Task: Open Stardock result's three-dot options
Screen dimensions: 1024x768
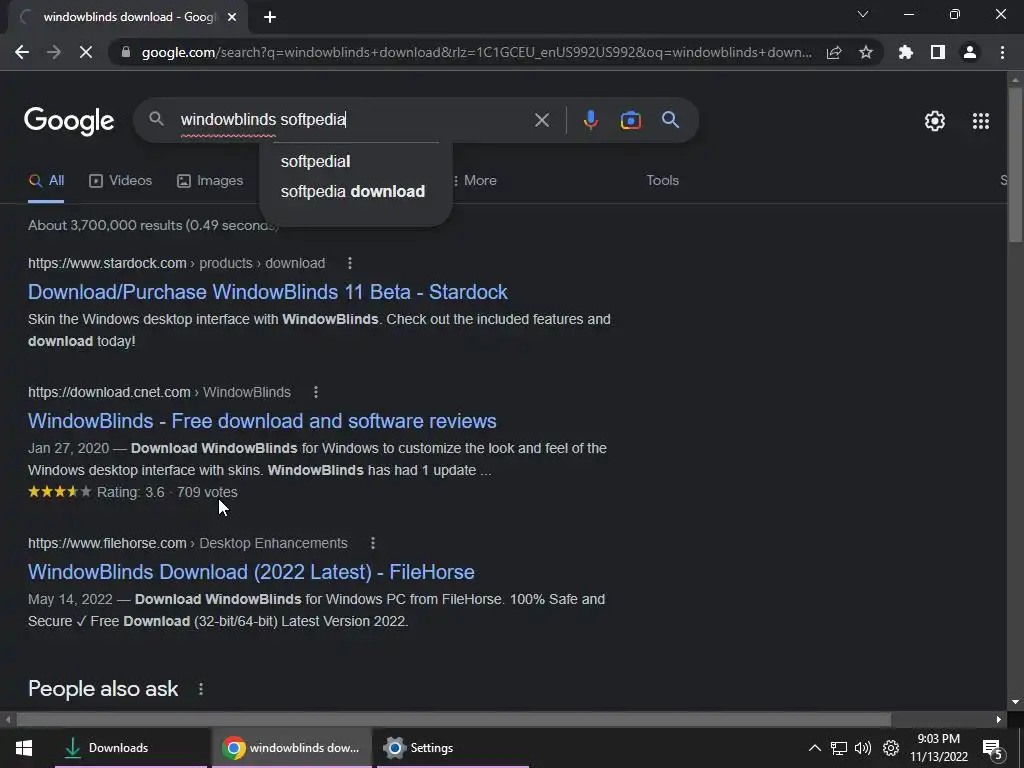Action: pyautogui.click(x=350, y=263)
